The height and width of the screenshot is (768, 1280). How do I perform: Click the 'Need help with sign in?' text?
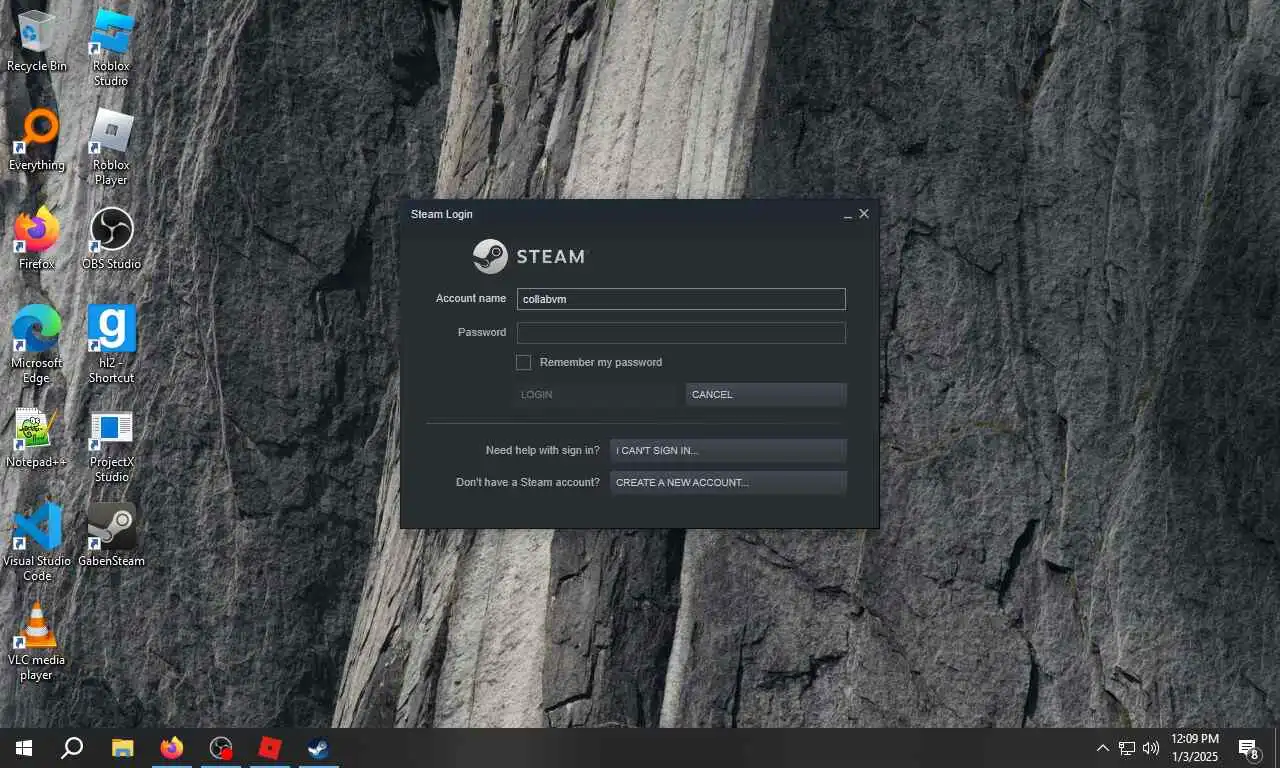tap(543, 450)
